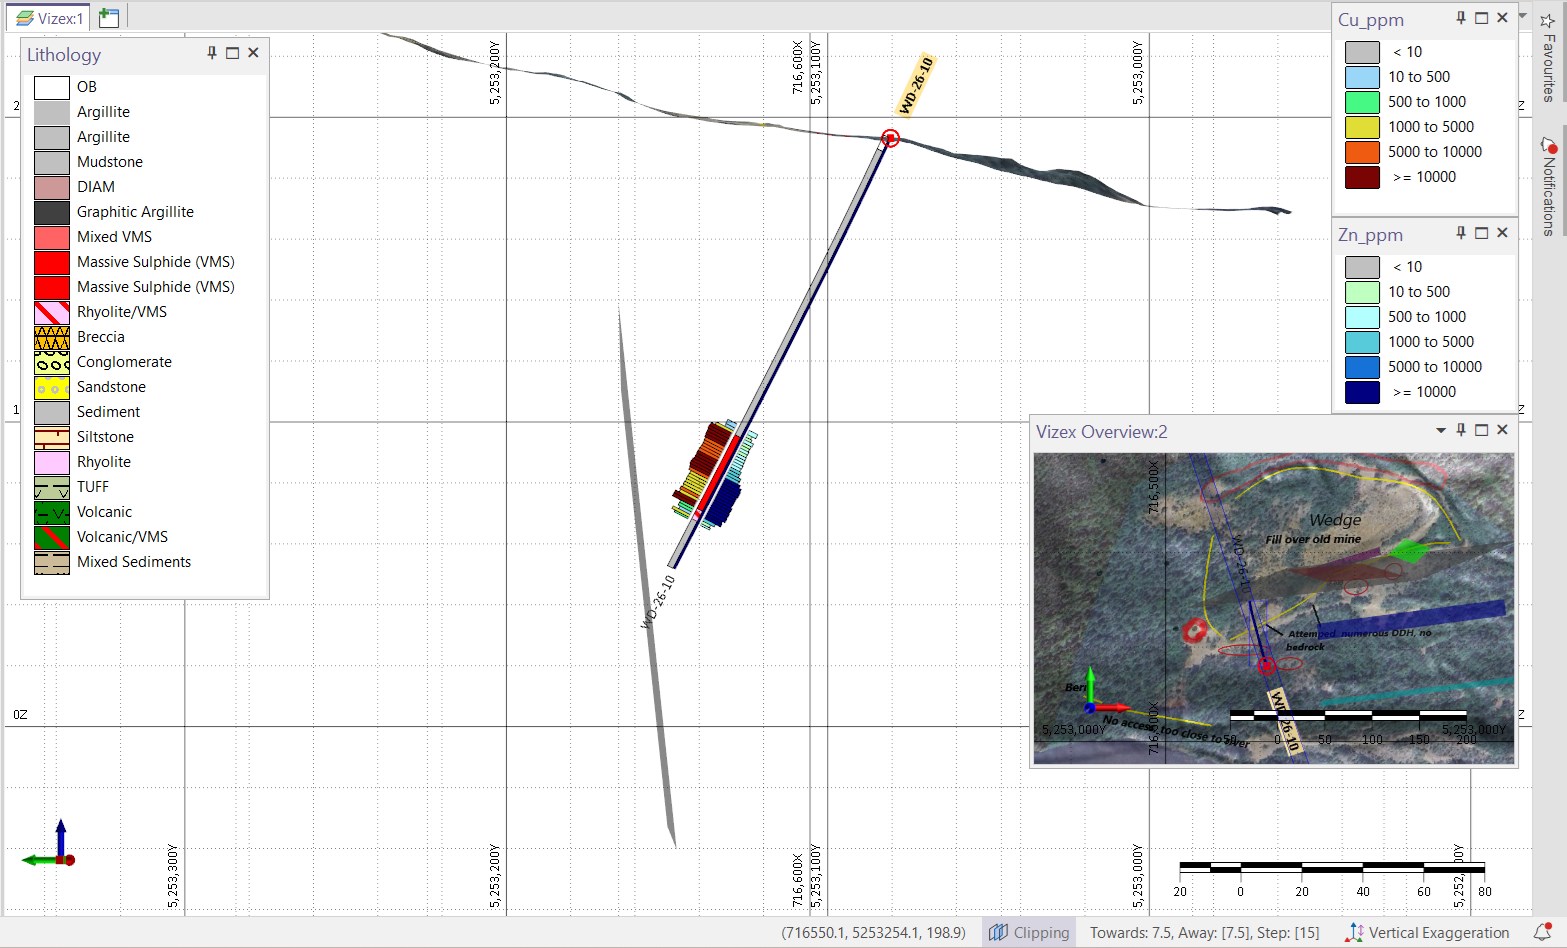Click Zn_ppm '1000 to 5000' label
This screenshot has width=1567, height=948.
[x=1431, y=342]
